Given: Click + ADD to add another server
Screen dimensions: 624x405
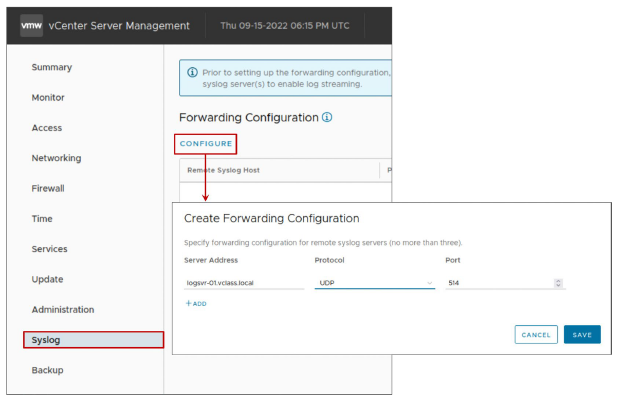Looking at the screenshot, I should [x=196, y=303].
